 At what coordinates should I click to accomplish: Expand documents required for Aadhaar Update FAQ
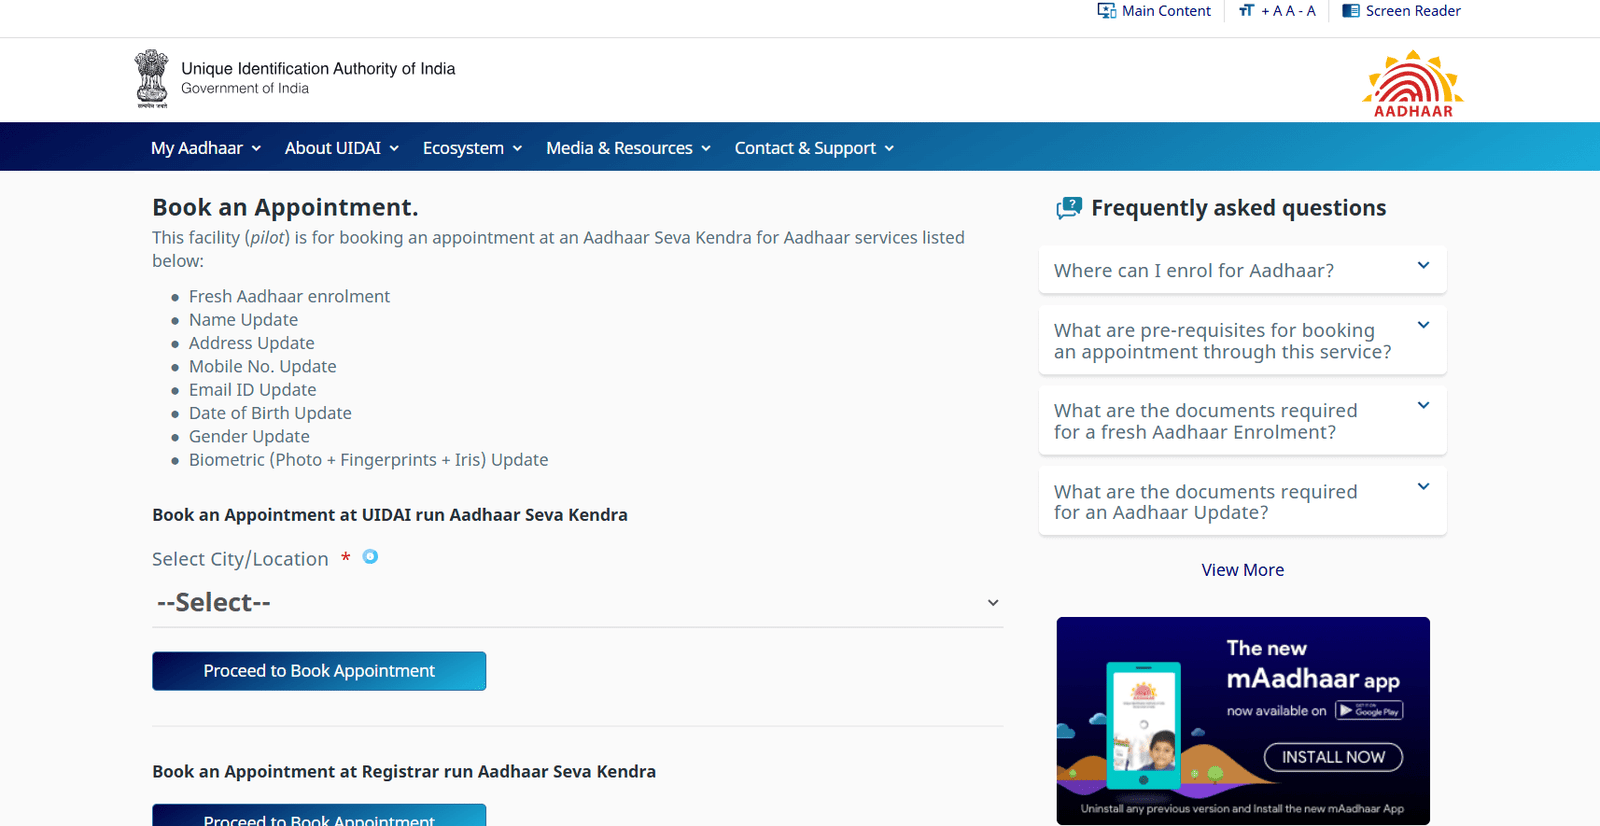pos(1242,502)
